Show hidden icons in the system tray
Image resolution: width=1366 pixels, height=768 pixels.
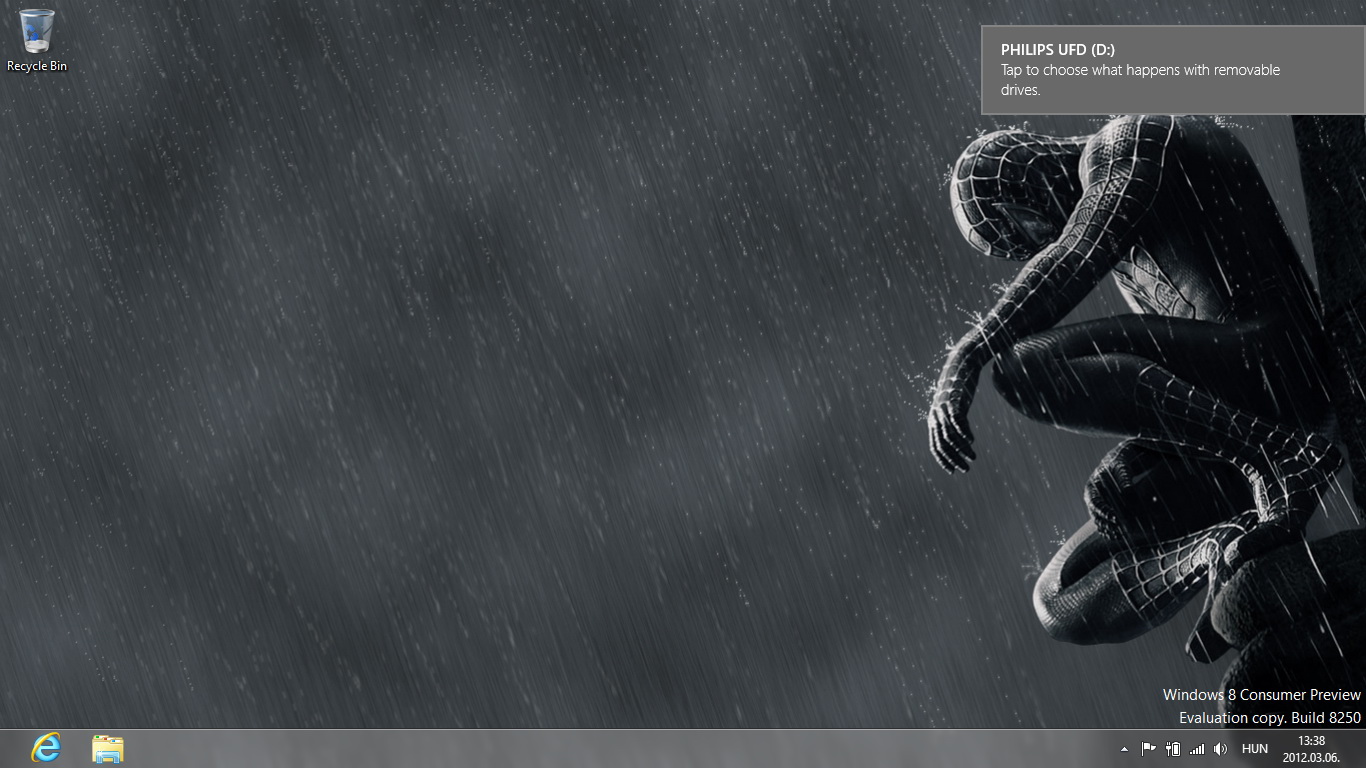pyautogui.click(x=1124, y=749)
